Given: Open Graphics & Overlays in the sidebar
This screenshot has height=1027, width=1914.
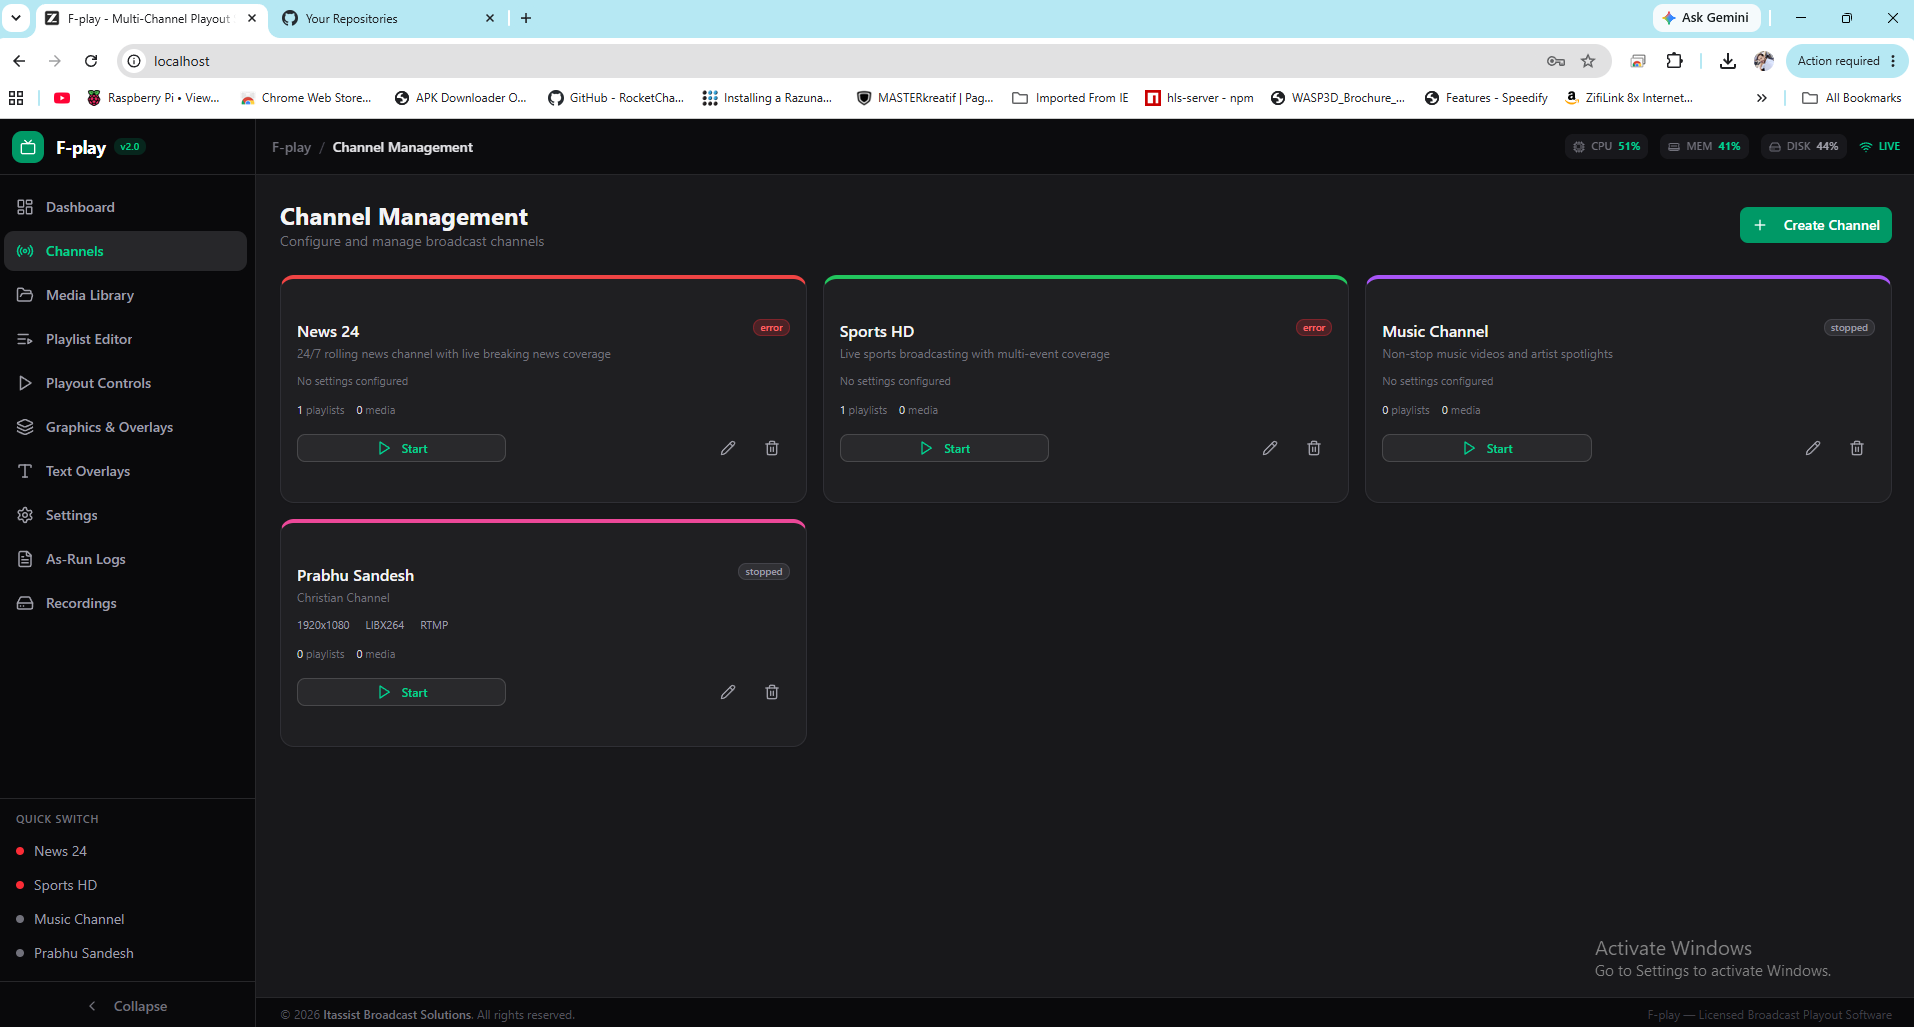Looking at the screenshot, I should click(x=126, y=427).
